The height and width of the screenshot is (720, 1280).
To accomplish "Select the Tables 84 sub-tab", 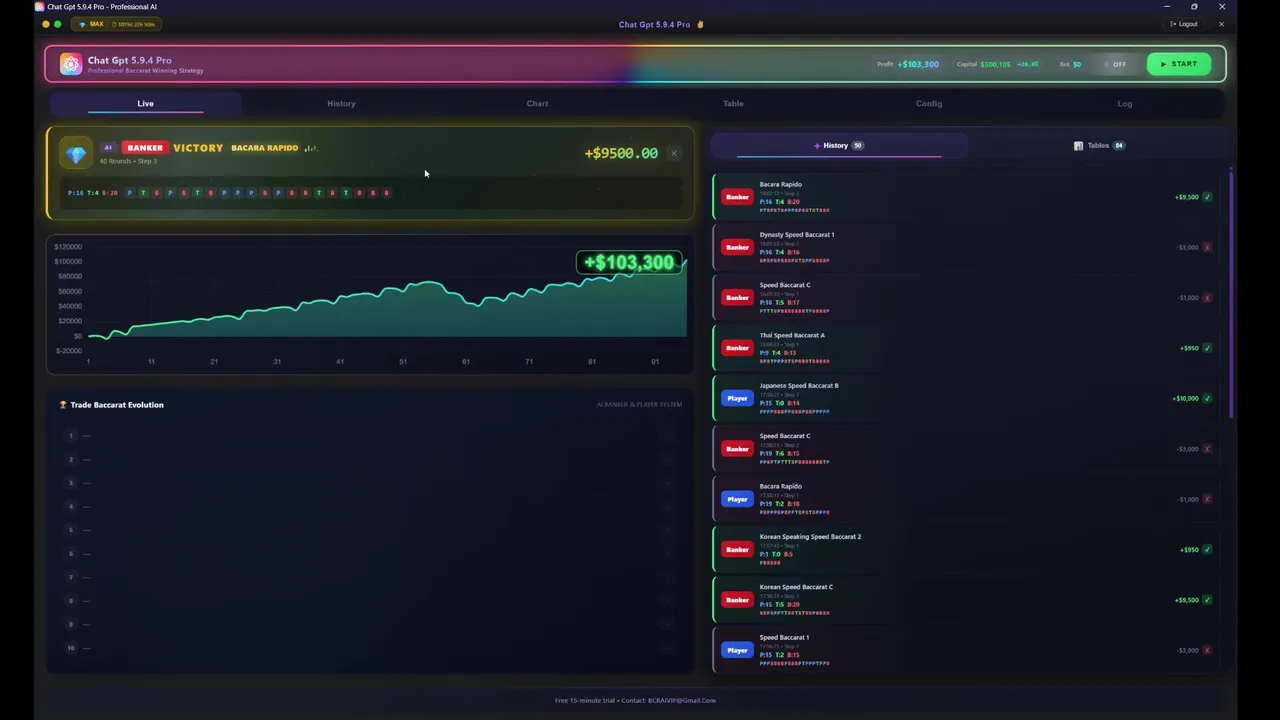I will pyautogui.click(x=1099, y=146).
